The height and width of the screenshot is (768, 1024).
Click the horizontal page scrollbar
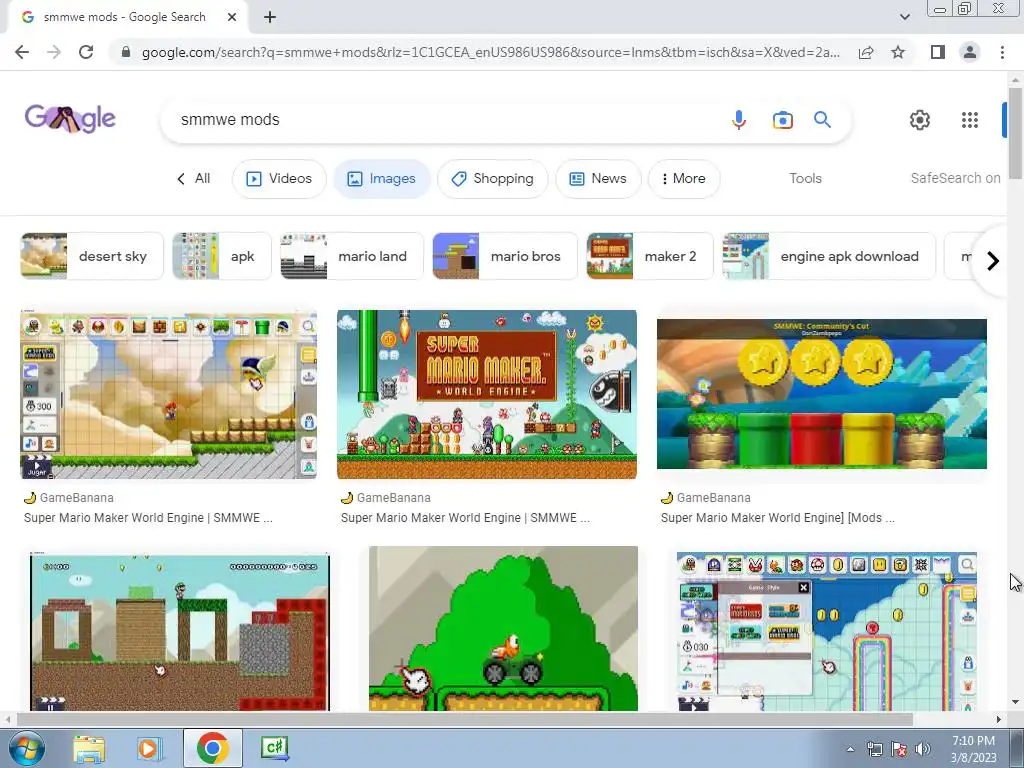pos(464,719)
